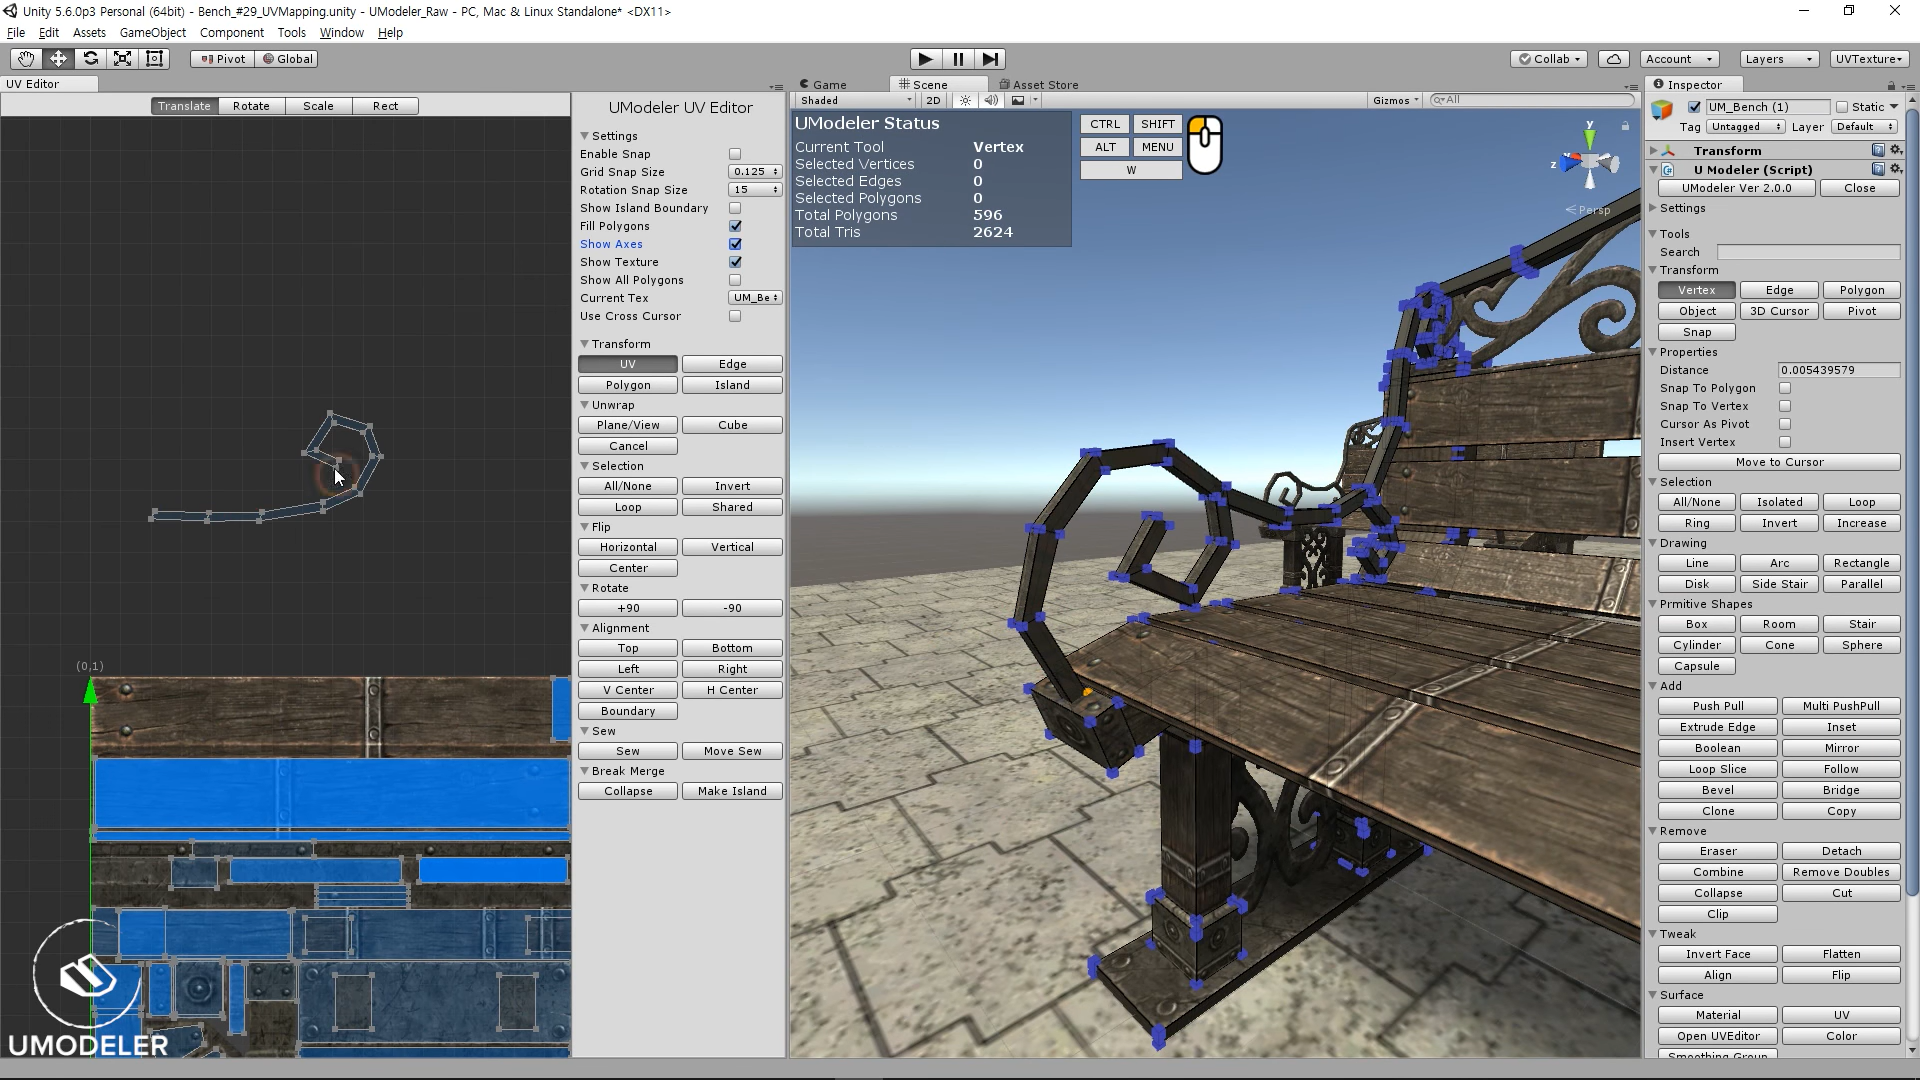This screenshot has height=1080, width=1920.
Task: Open Rotation Snap Size dropdown
Action: [x=755, y=190]
